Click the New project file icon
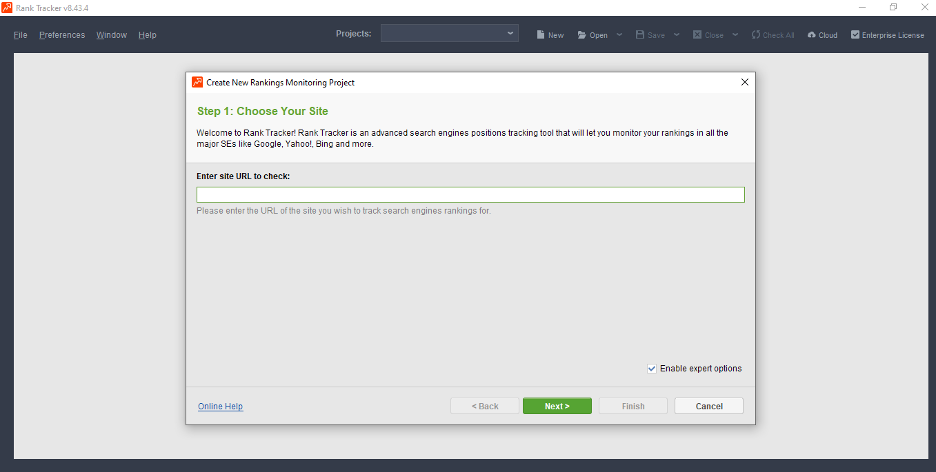This screenshot has width=936, height=472. pos(541,35)
